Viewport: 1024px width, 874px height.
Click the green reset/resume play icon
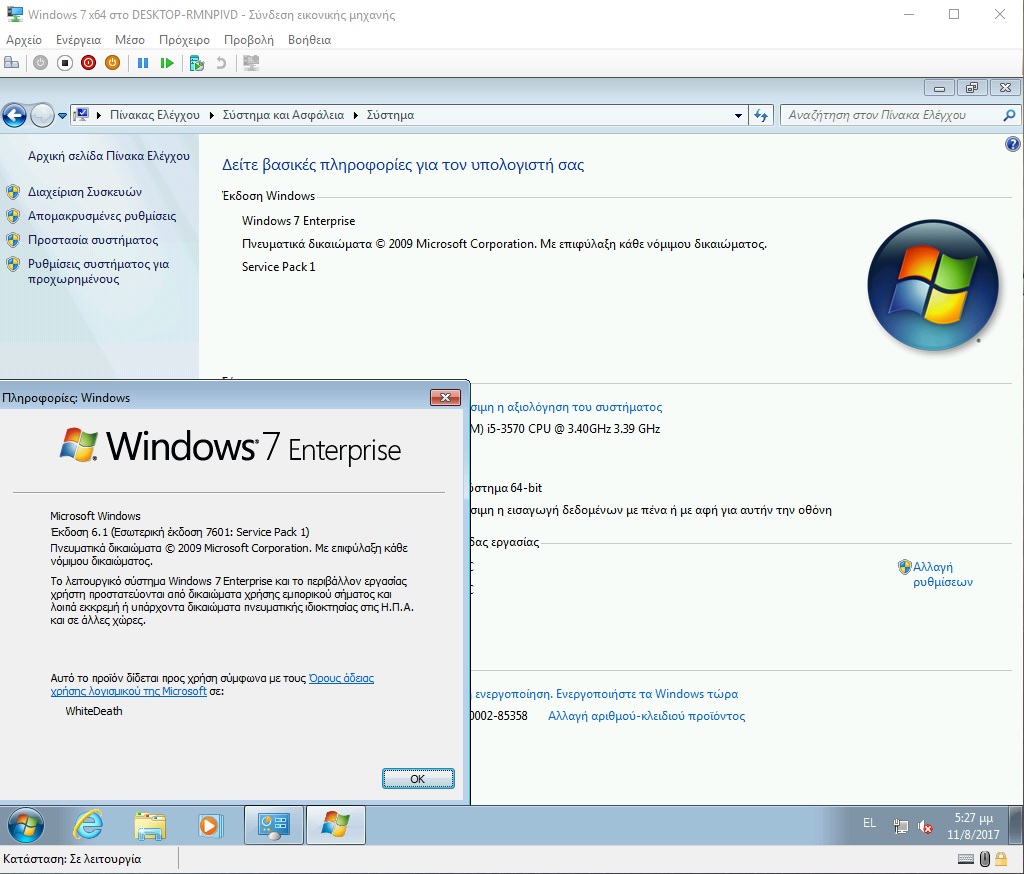tap(167, 63)
